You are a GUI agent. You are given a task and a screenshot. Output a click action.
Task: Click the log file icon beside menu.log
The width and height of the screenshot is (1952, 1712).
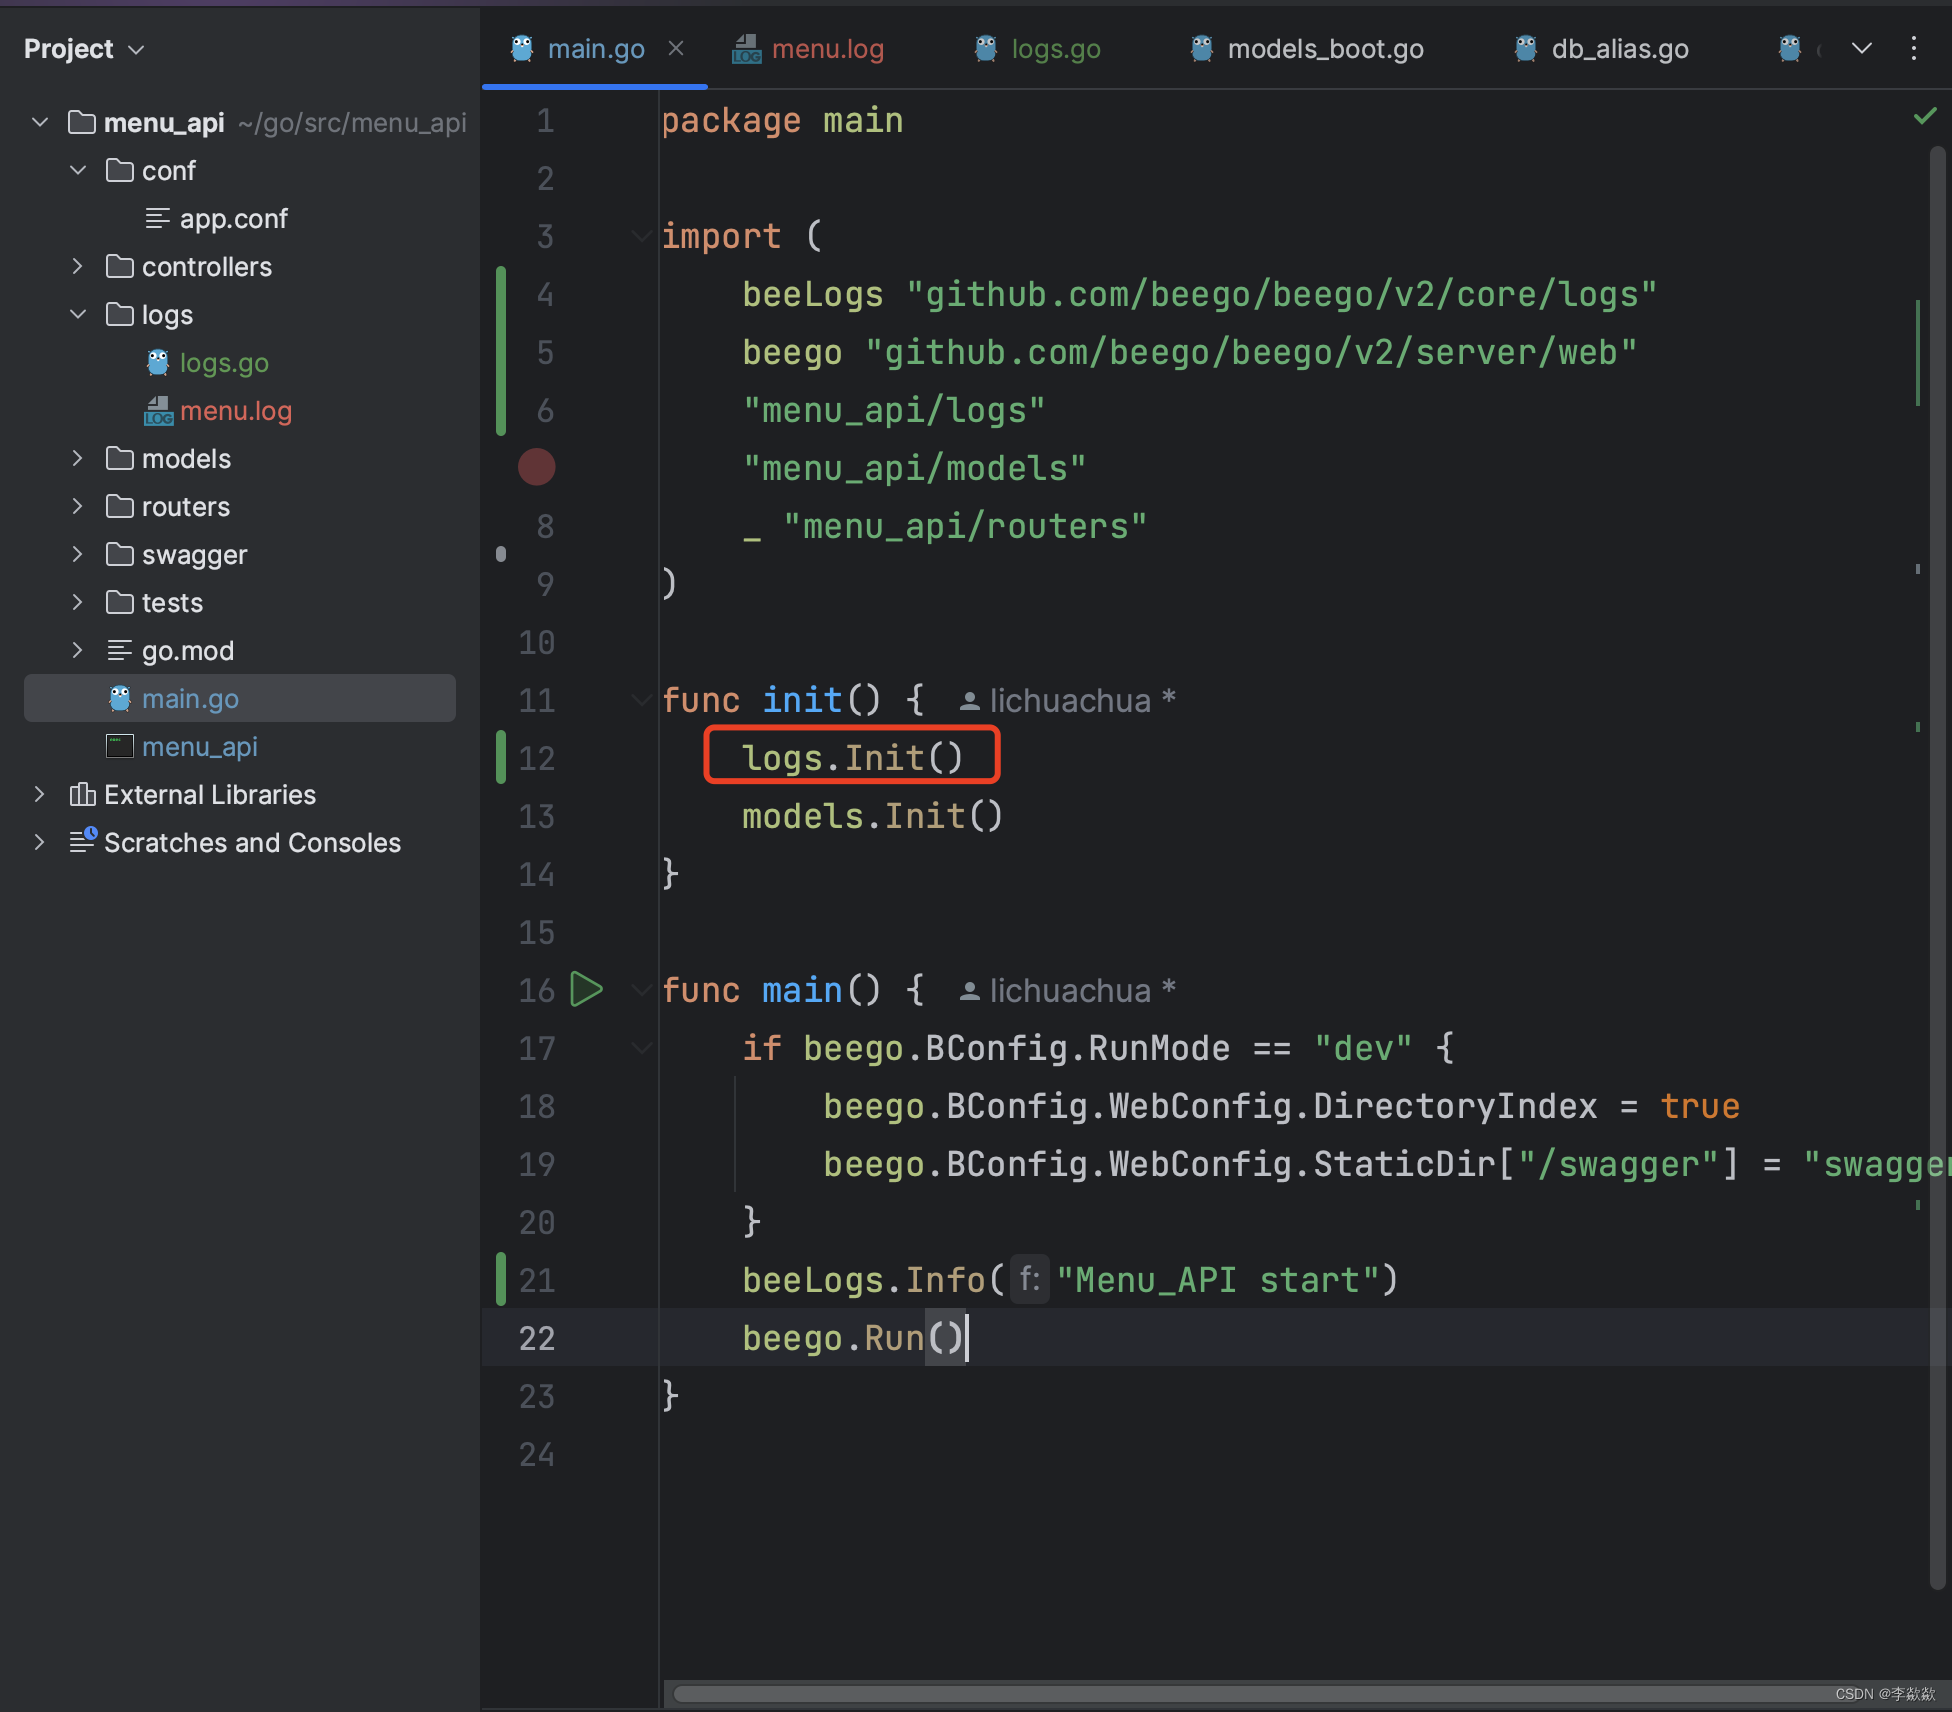(157, 410)
